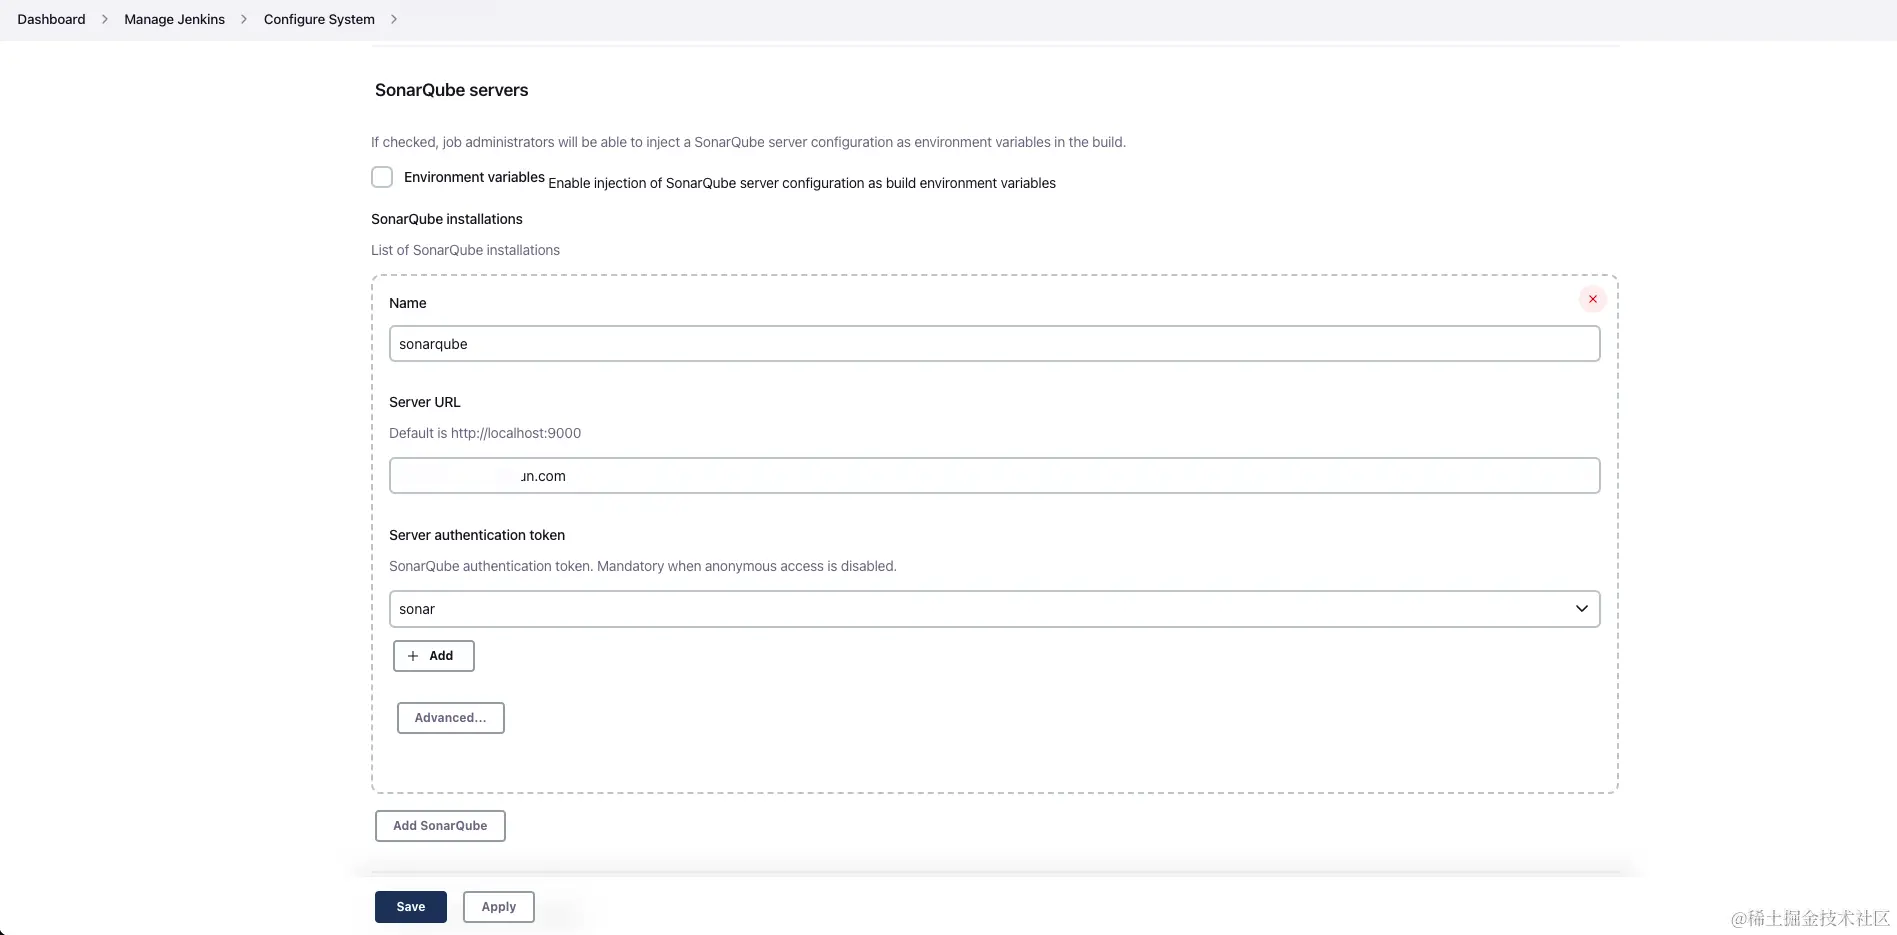Click the 'Server authentication token' label
Screen dimensions: 1897x935
(x=477, y=535)
